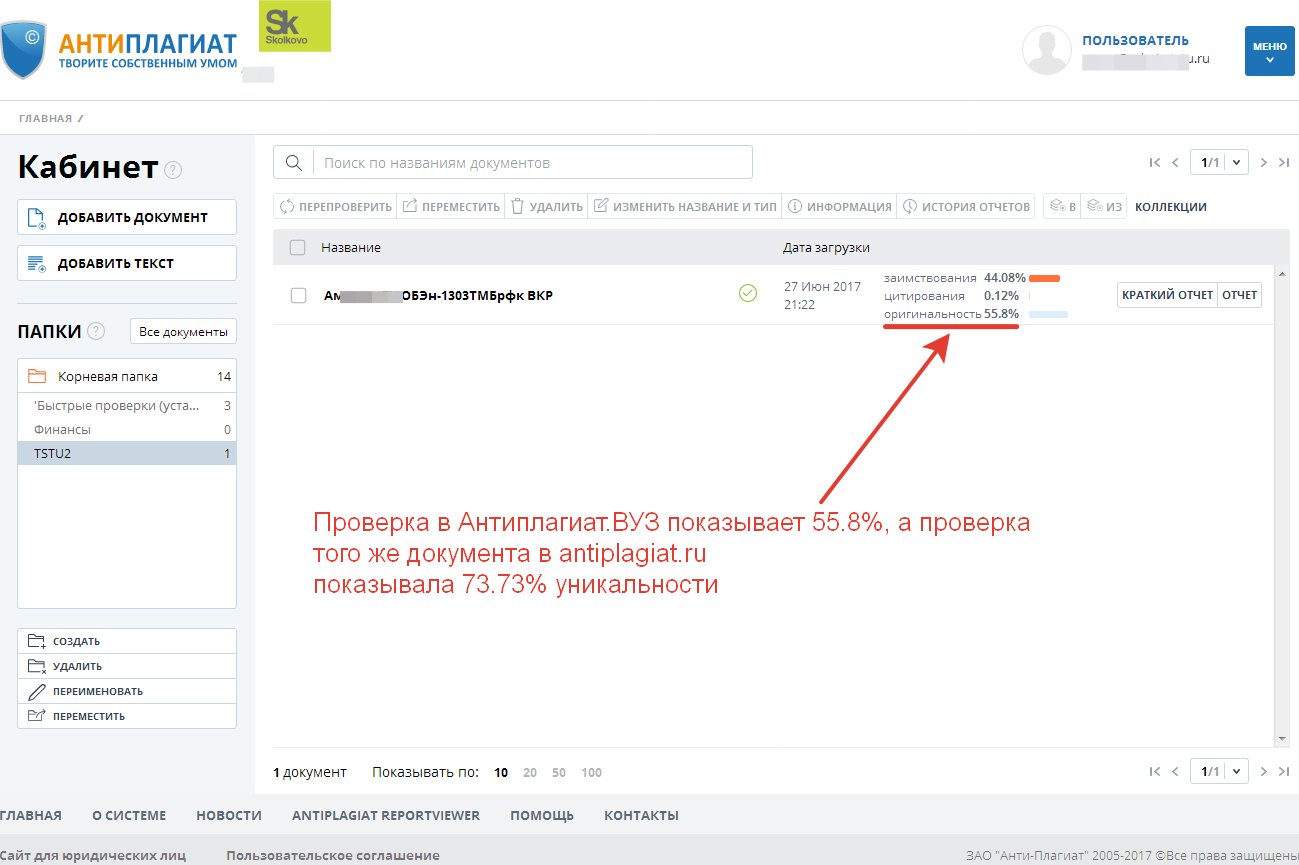Go to first page in bottom pager
Screen dimensions: 1299x865
pos(1155,771)
